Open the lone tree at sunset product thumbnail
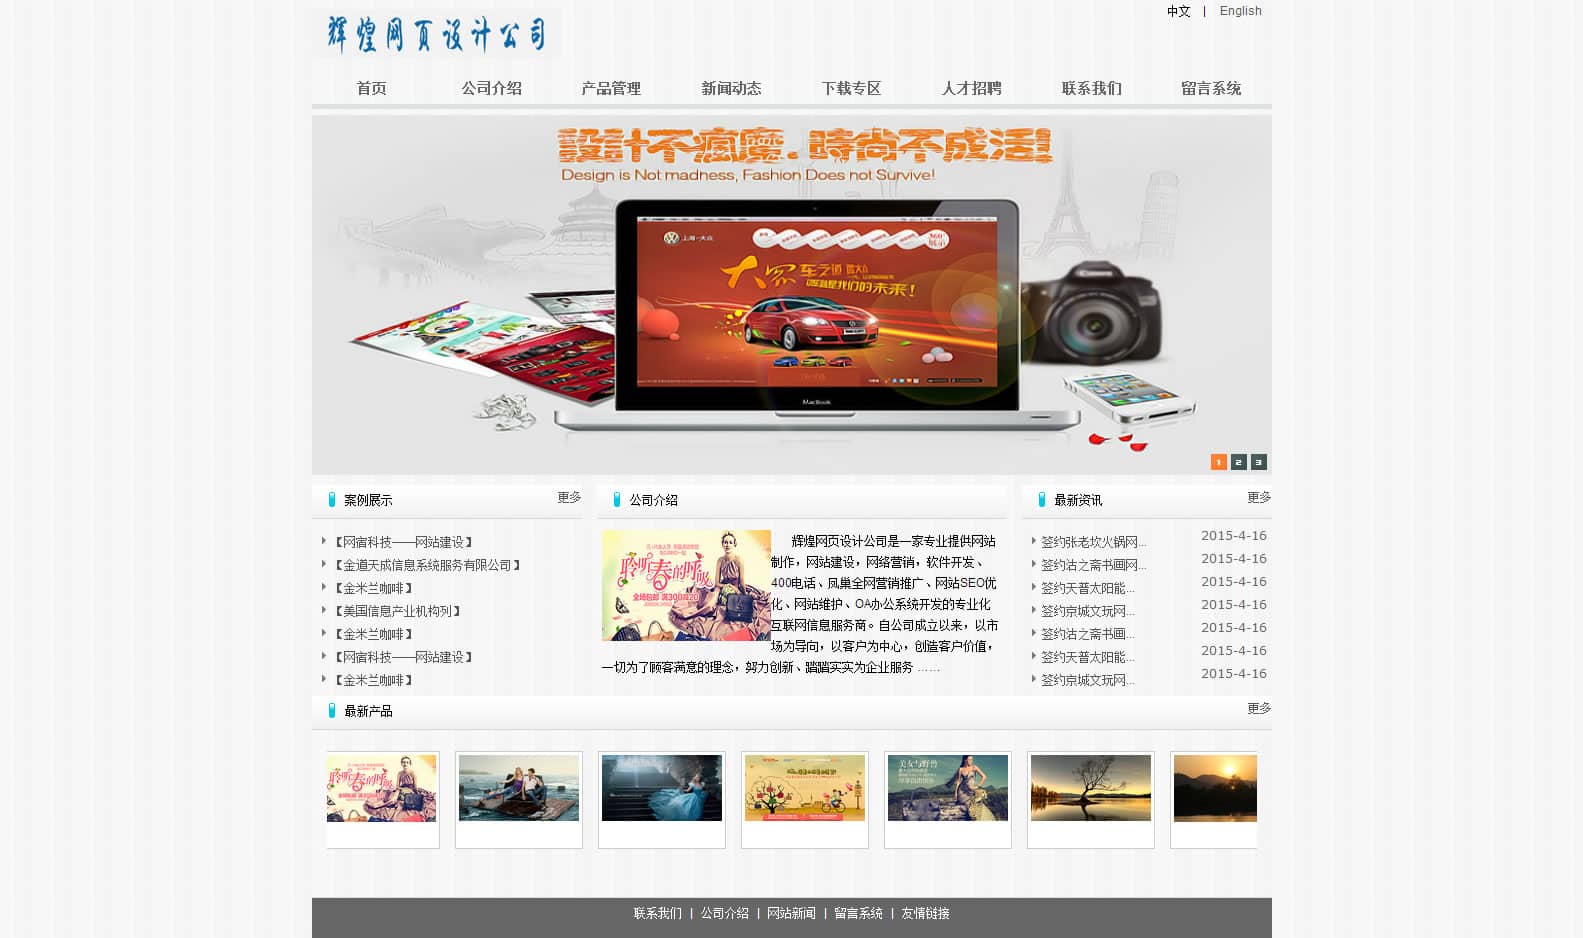The height and width of the screenshot is (938, 1583). click(1090, 788)
